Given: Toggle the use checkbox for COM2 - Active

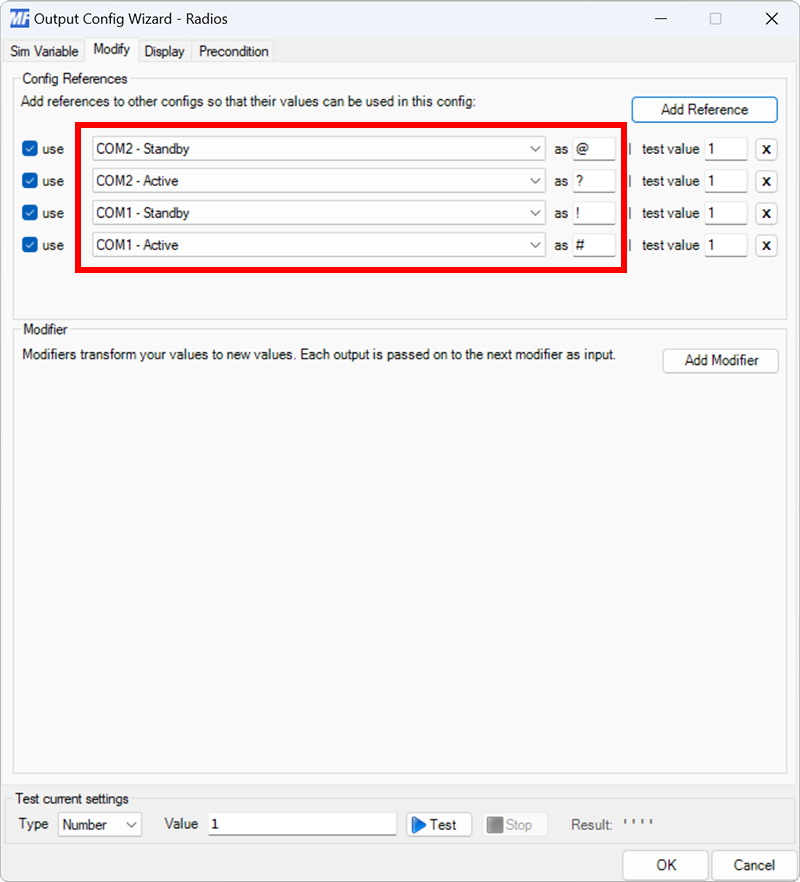Looking at the screenshot, I should pyautogui.click(x=29, y=180).
